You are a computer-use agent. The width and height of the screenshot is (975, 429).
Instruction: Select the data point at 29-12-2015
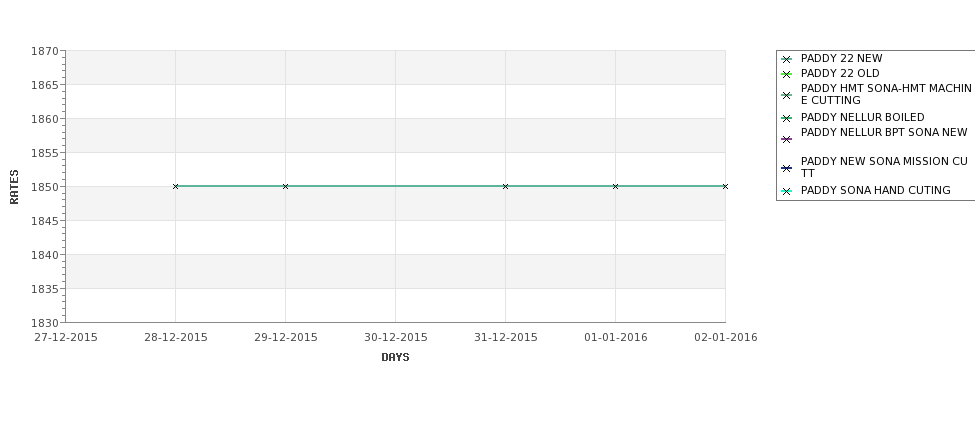[285, 187]
